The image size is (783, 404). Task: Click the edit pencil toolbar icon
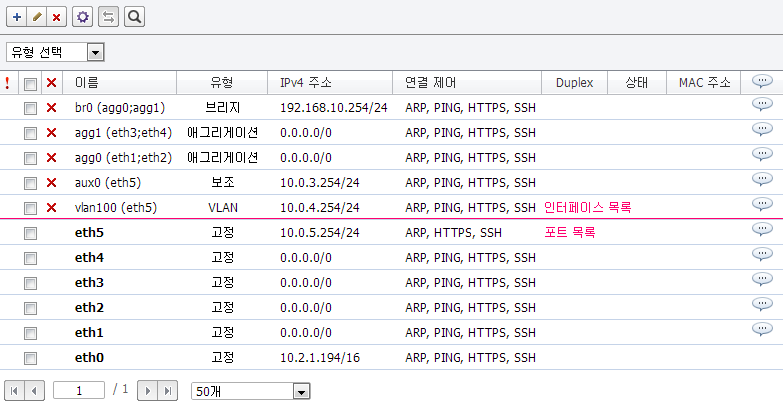click(37, 17)
